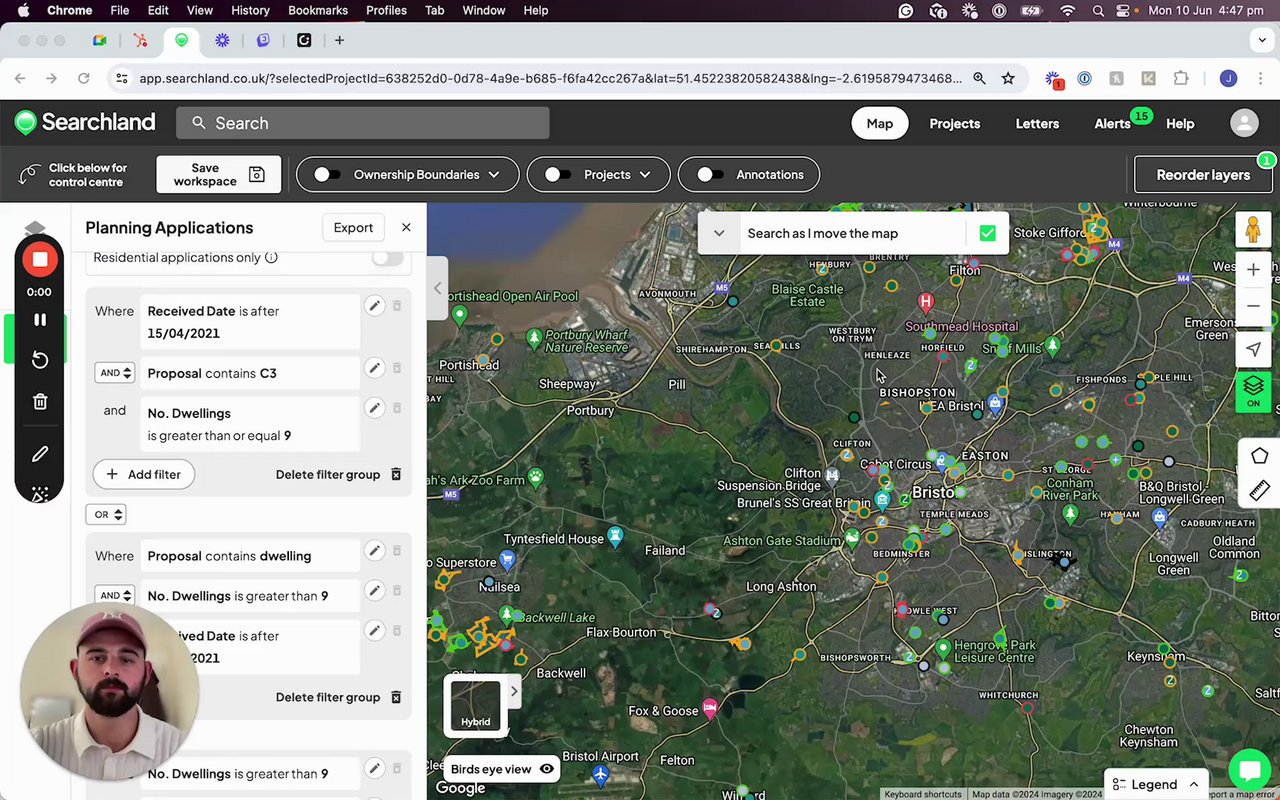Open the Letters tab
Image resolution: width=1280 pixels, height=800 pixels.
tap(1037, 123)
